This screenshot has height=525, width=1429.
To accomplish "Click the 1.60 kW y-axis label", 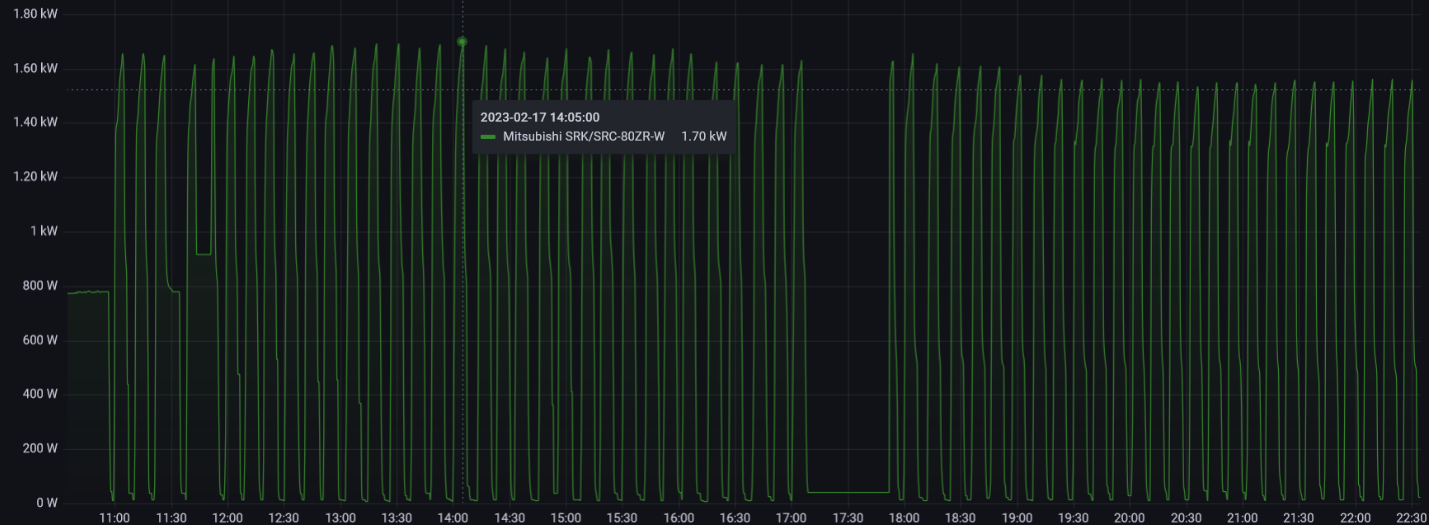I will click(35, 69).
